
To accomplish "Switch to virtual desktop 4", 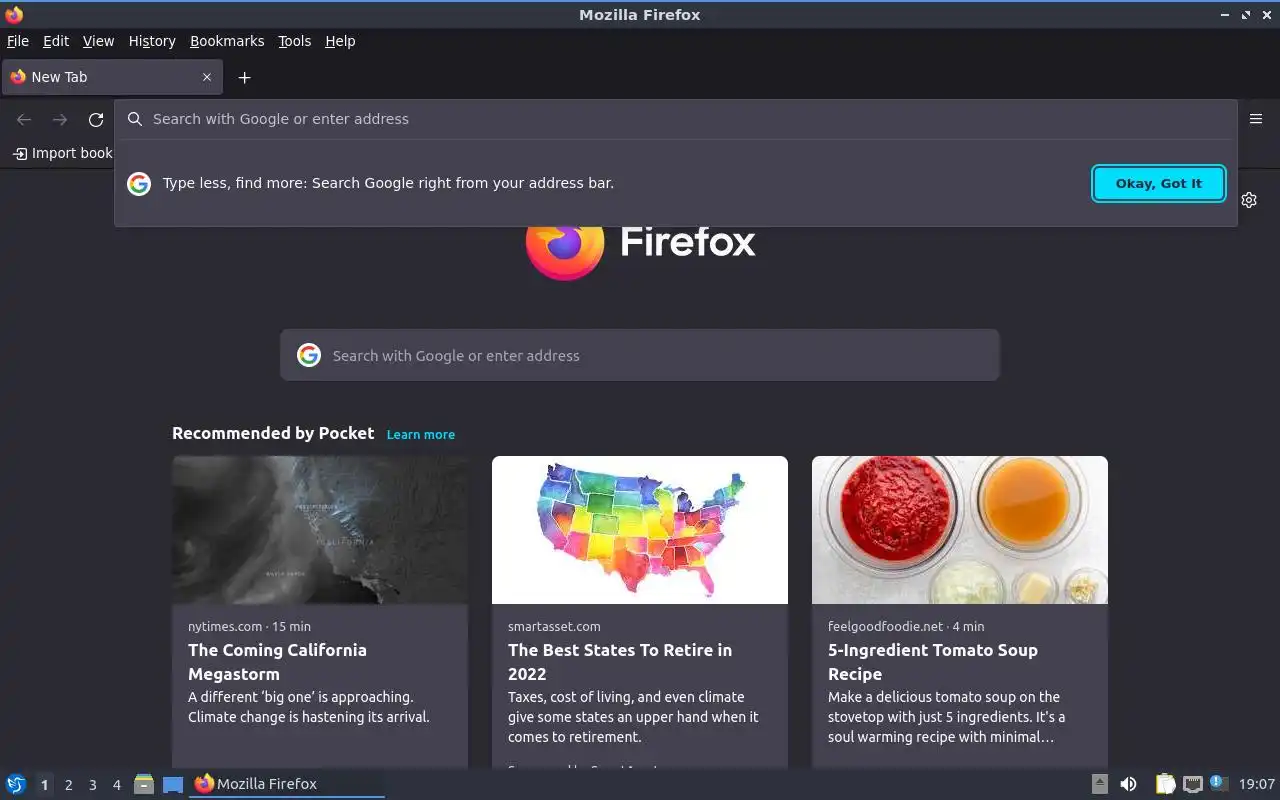I will (x=117, y=785).
